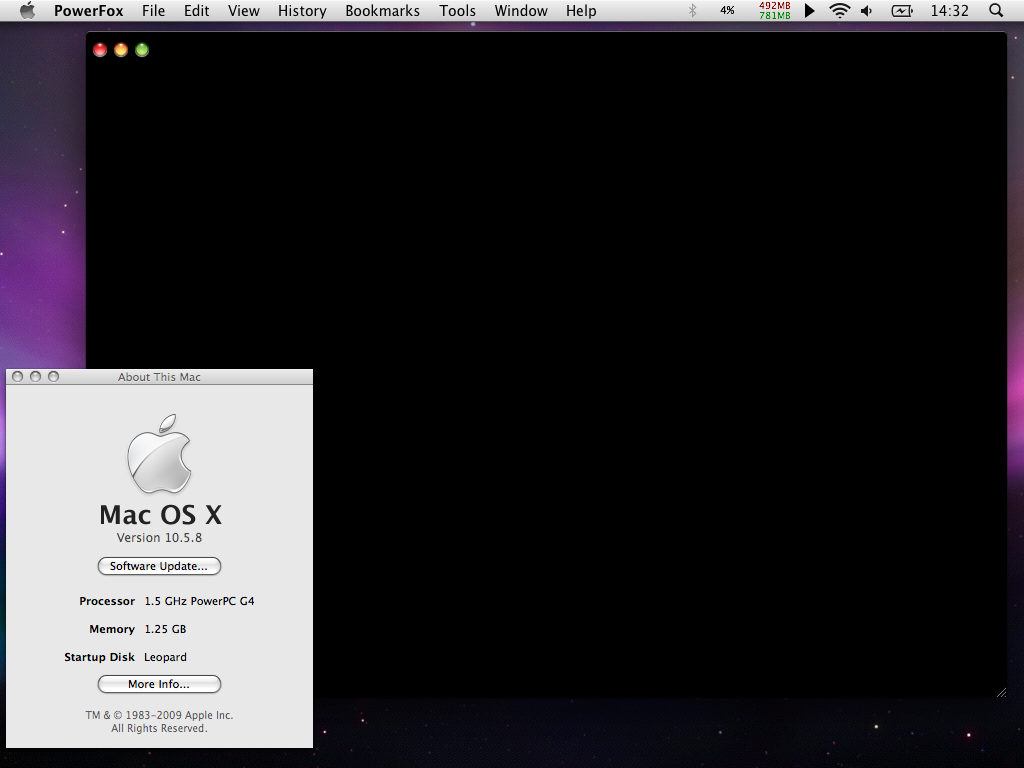This screenshot has width=1024, height=768.
Task: Zoom the About This Mac window
Action: 54,377
